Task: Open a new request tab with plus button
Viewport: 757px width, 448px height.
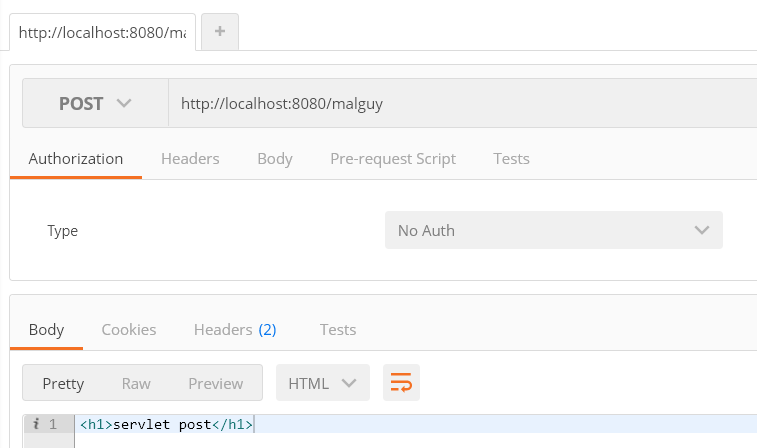Action: coord(220,32)
